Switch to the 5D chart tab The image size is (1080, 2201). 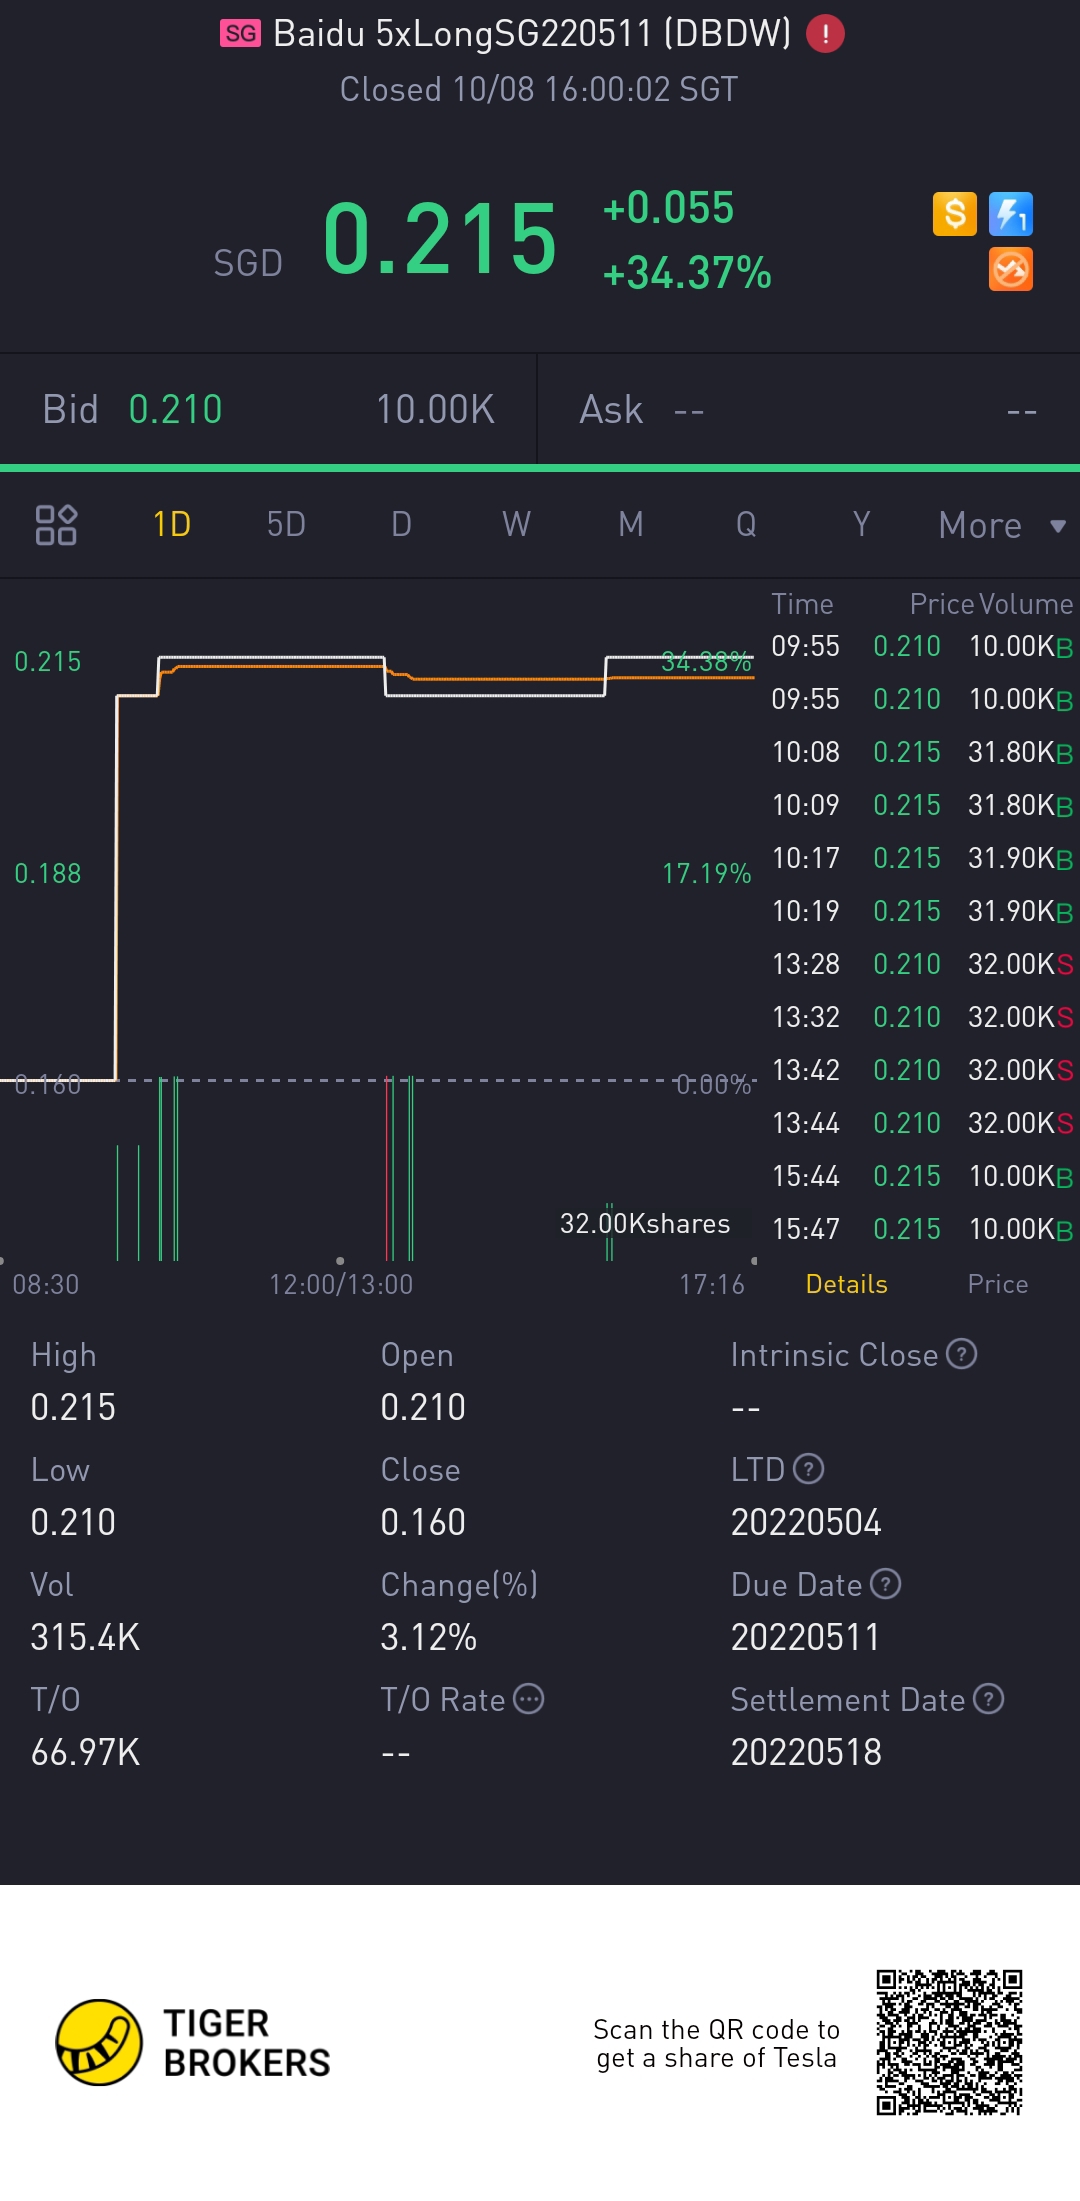tap(286, 525)
